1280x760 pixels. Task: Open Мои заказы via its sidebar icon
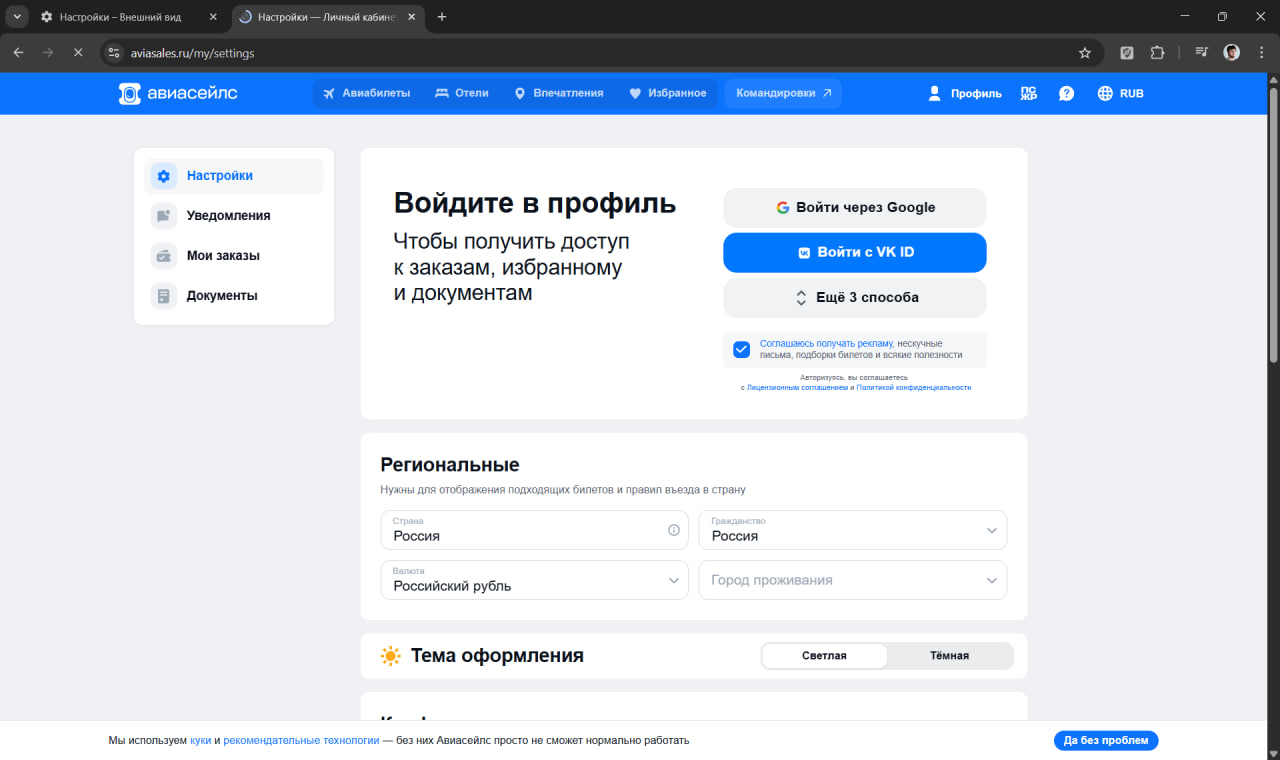pyautogui.click(x=163, y=255)
